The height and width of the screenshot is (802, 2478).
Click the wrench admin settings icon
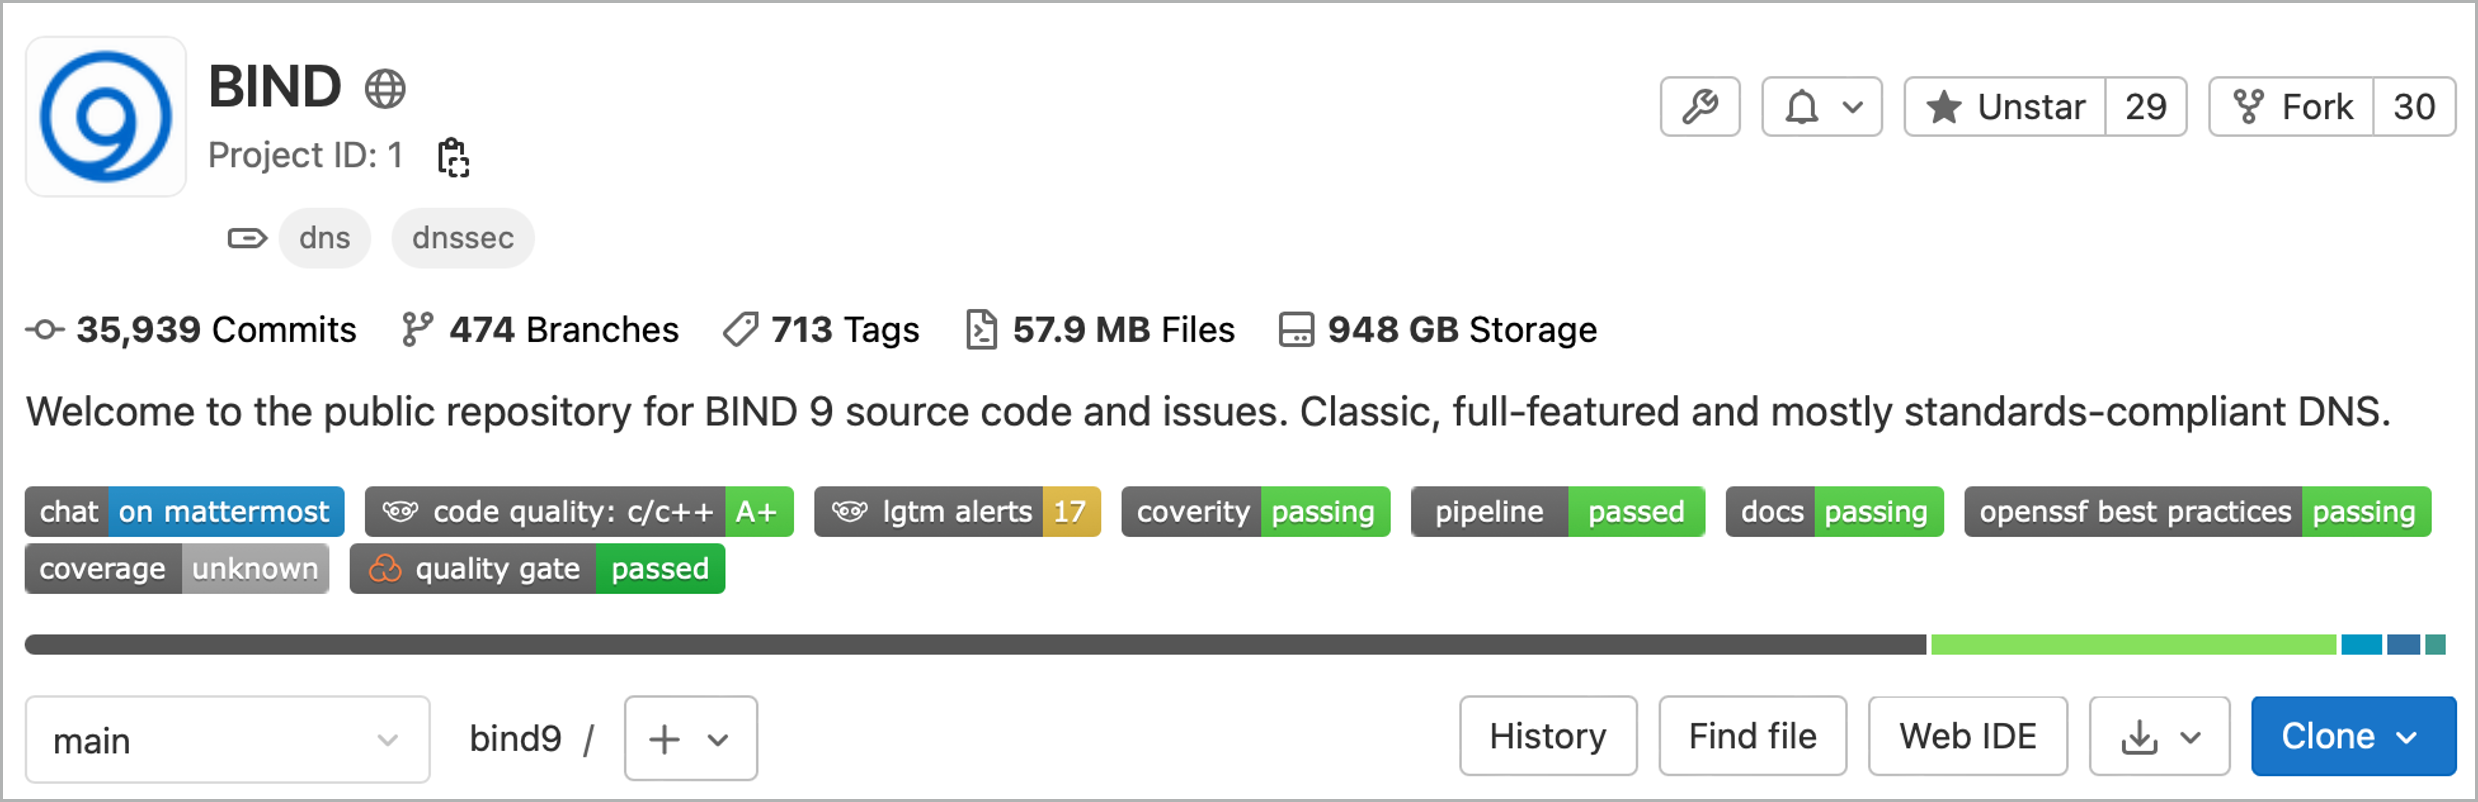(x=1699, y=106)
